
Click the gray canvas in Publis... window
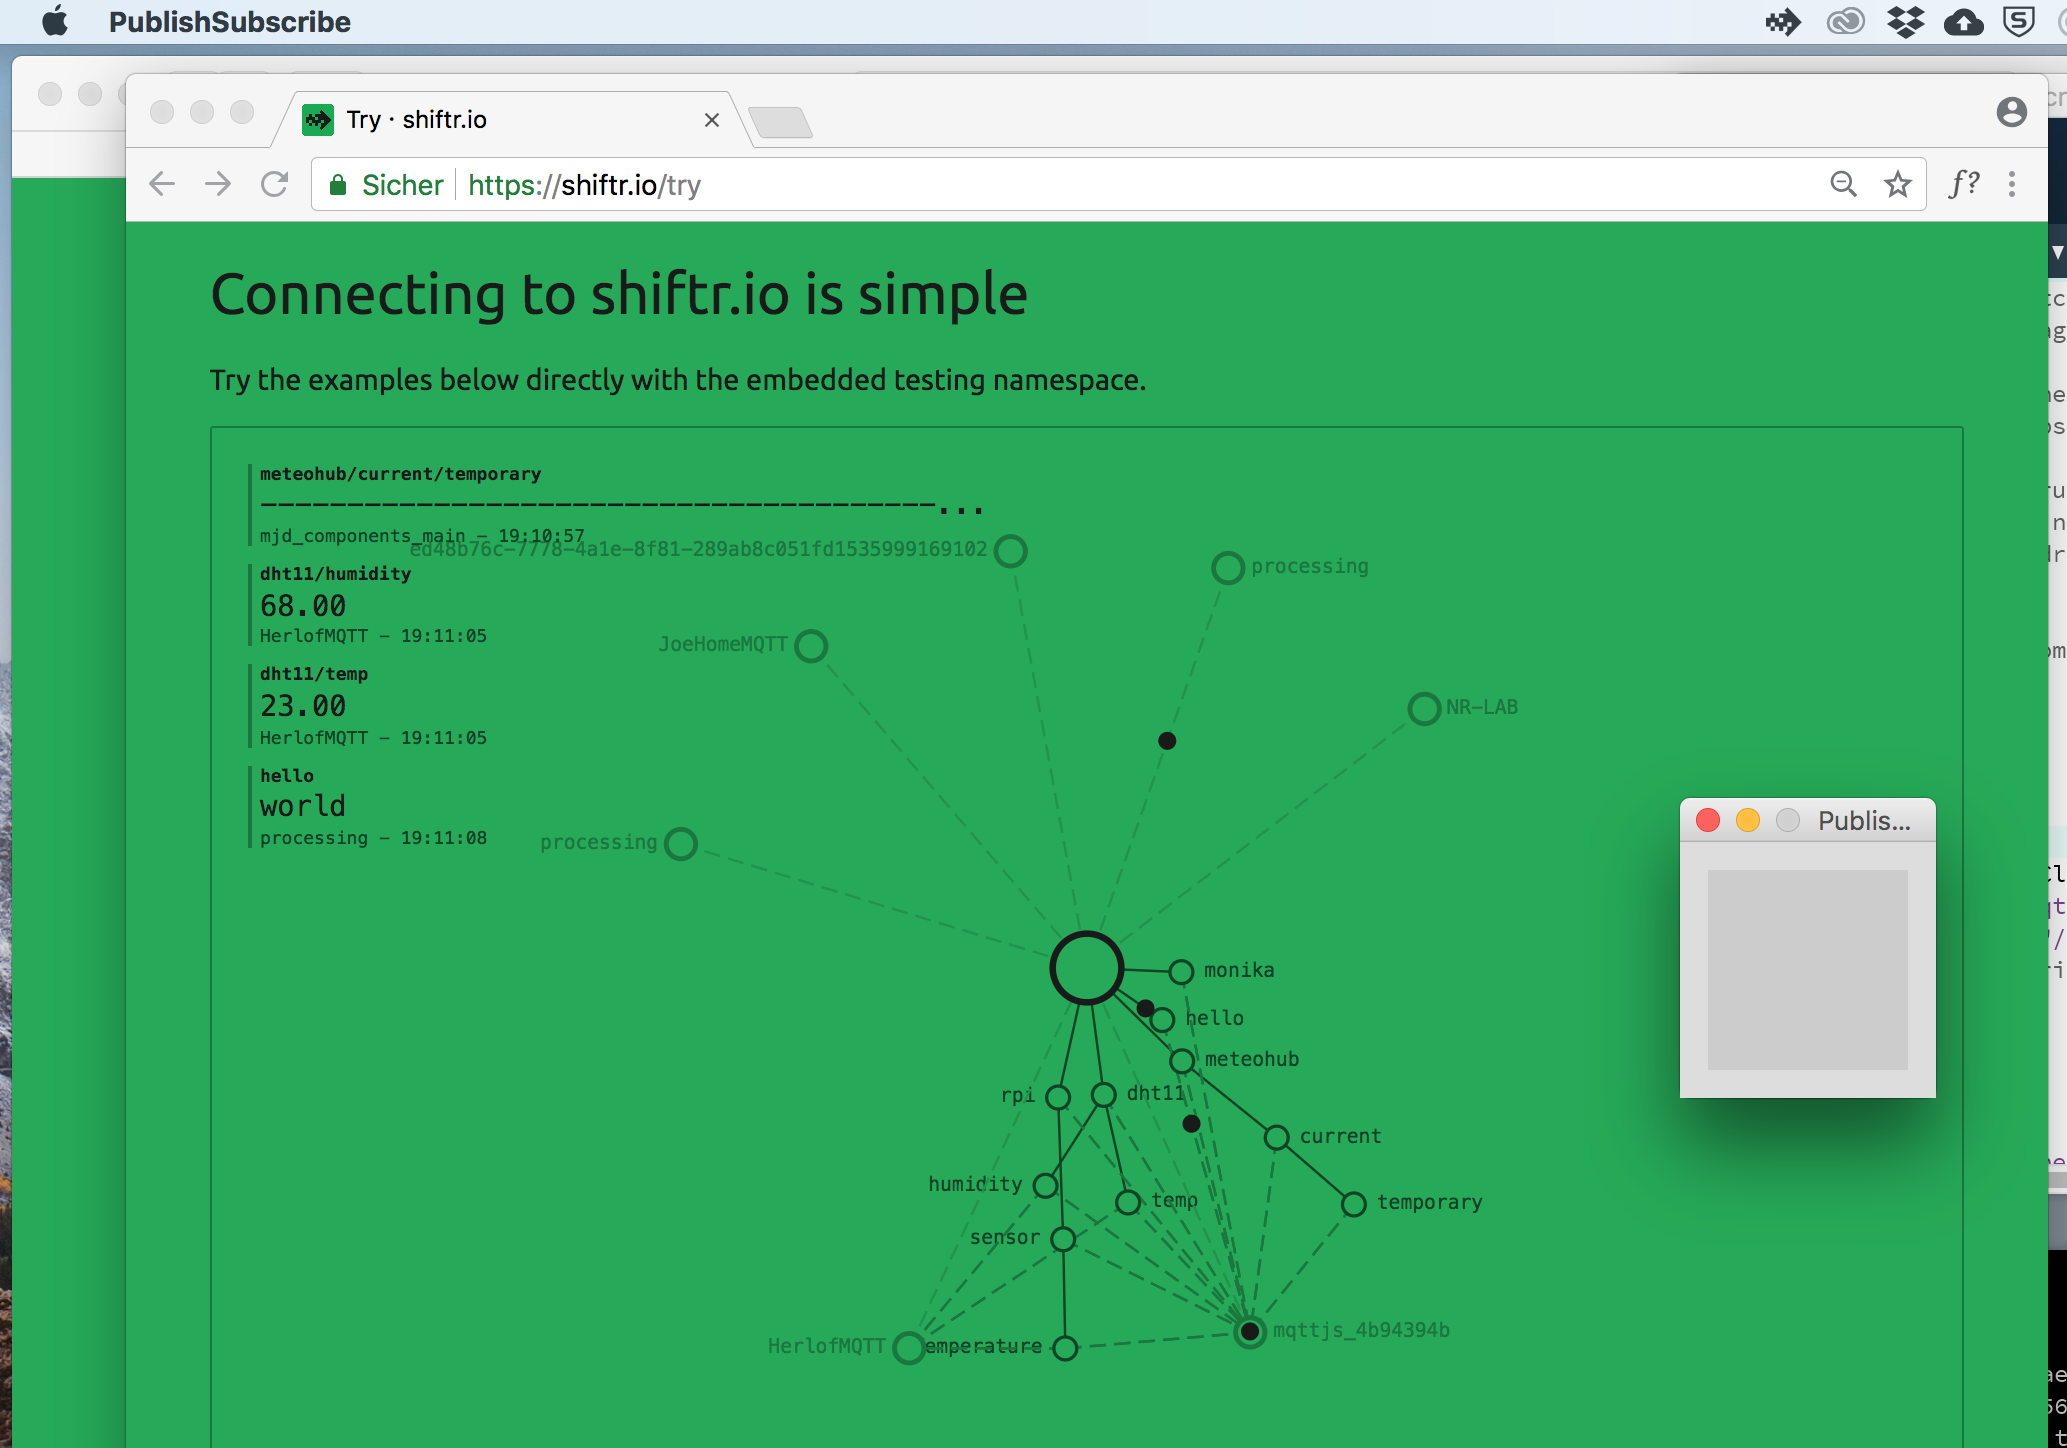tap(1807, 969)
